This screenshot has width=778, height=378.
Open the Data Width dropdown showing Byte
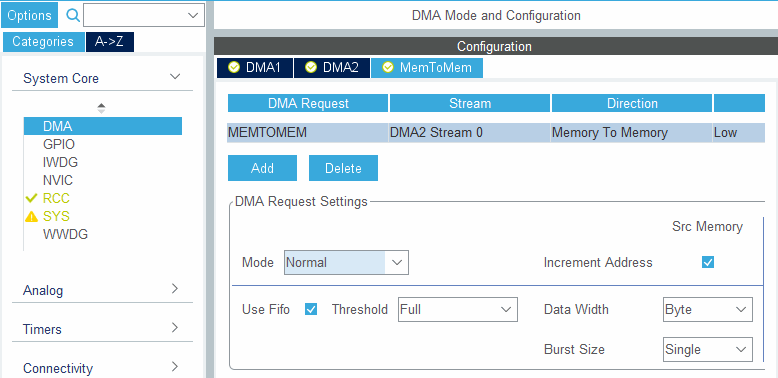[x=708, y=310]
